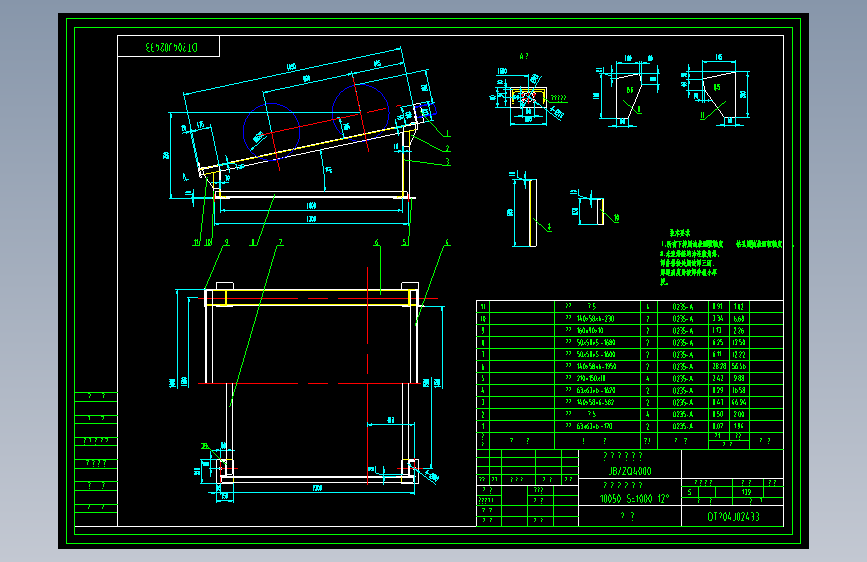Select part callout number 2 beside the side view
The width and height of the screenshot is (867, 562).
448,148
